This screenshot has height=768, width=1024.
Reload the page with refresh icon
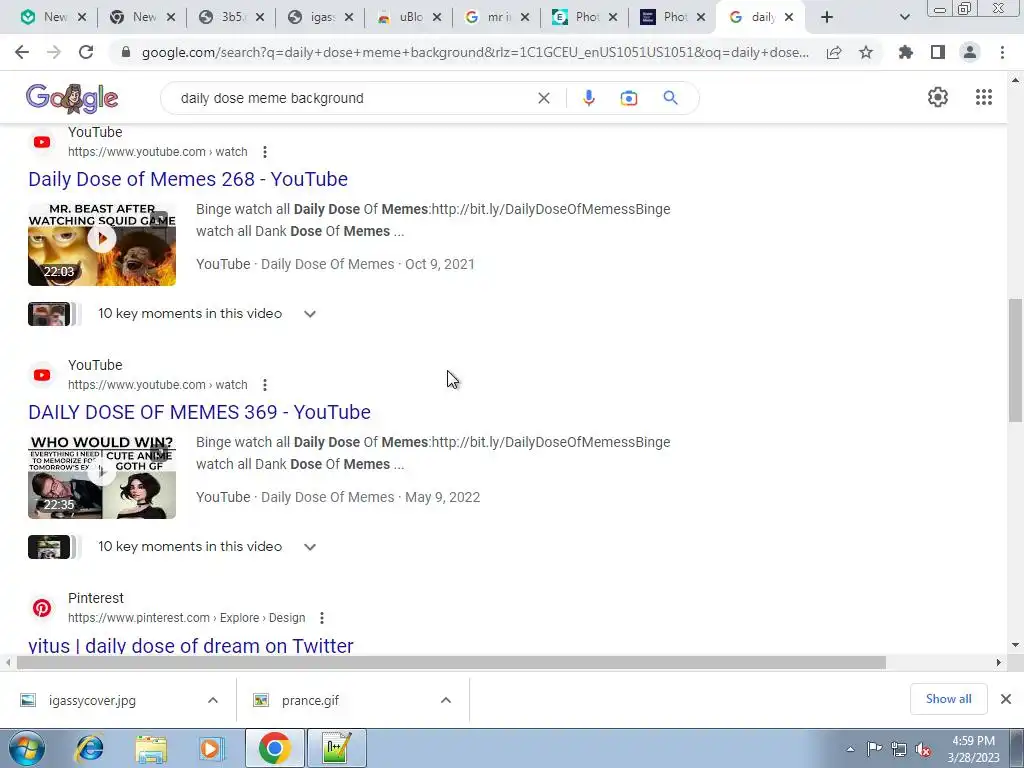[86, 52]
